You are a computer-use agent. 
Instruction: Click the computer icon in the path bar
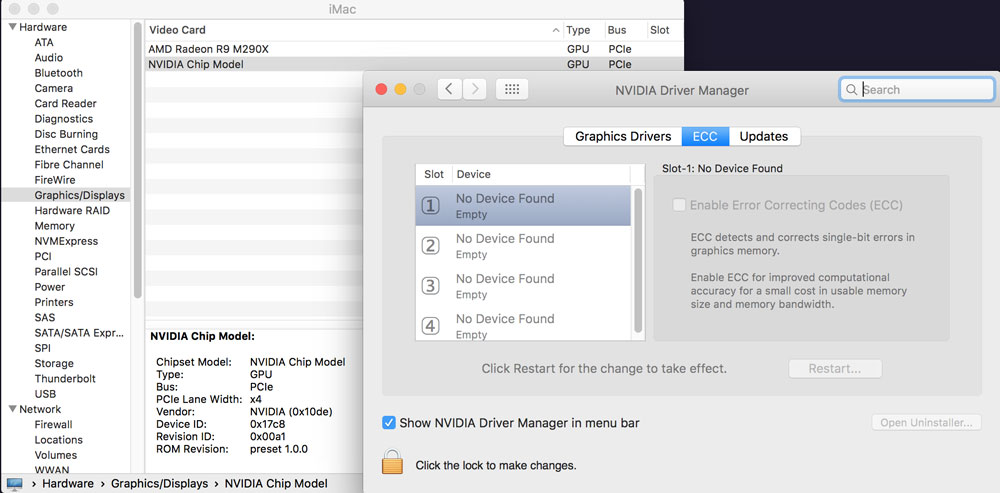click(x=14, y=483)
